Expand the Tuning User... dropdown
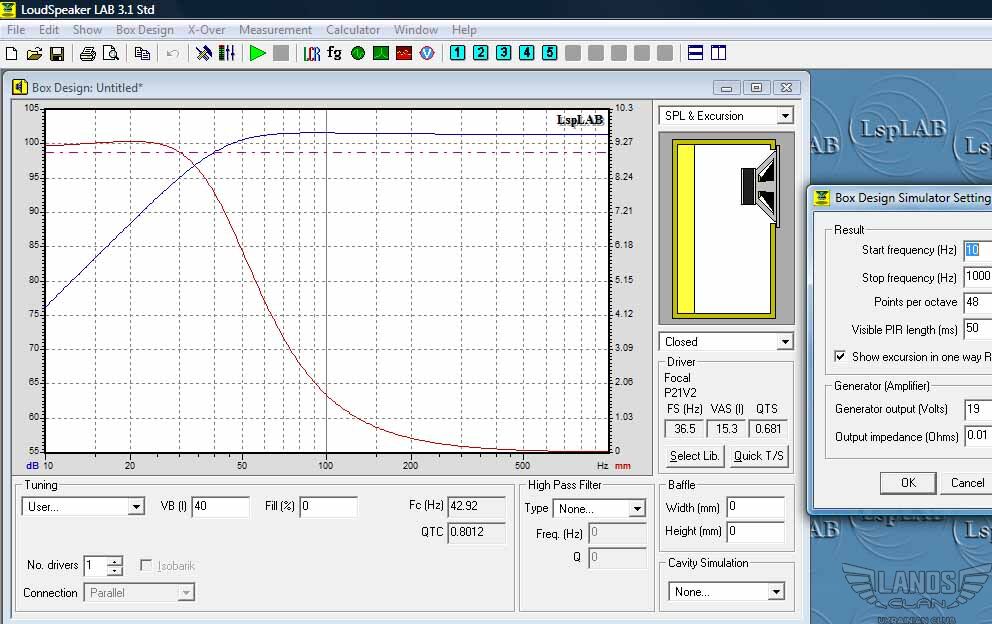Viewport: 992px width, 624px height. (x=136, y=507)
